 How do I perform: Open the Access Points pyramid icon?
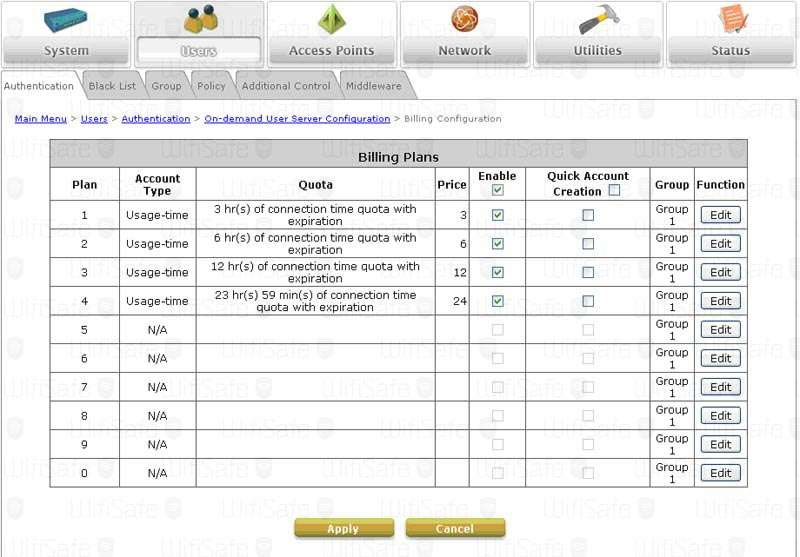click(x=332, y=19)
